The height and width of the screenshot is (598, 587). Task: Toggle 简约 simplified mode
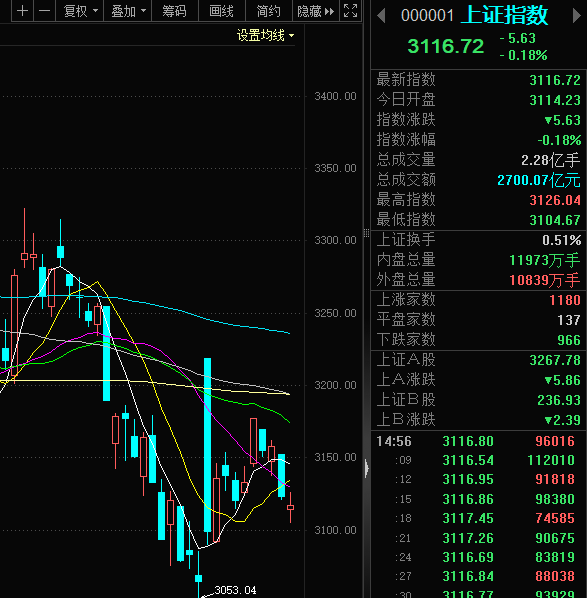point(269,11)
